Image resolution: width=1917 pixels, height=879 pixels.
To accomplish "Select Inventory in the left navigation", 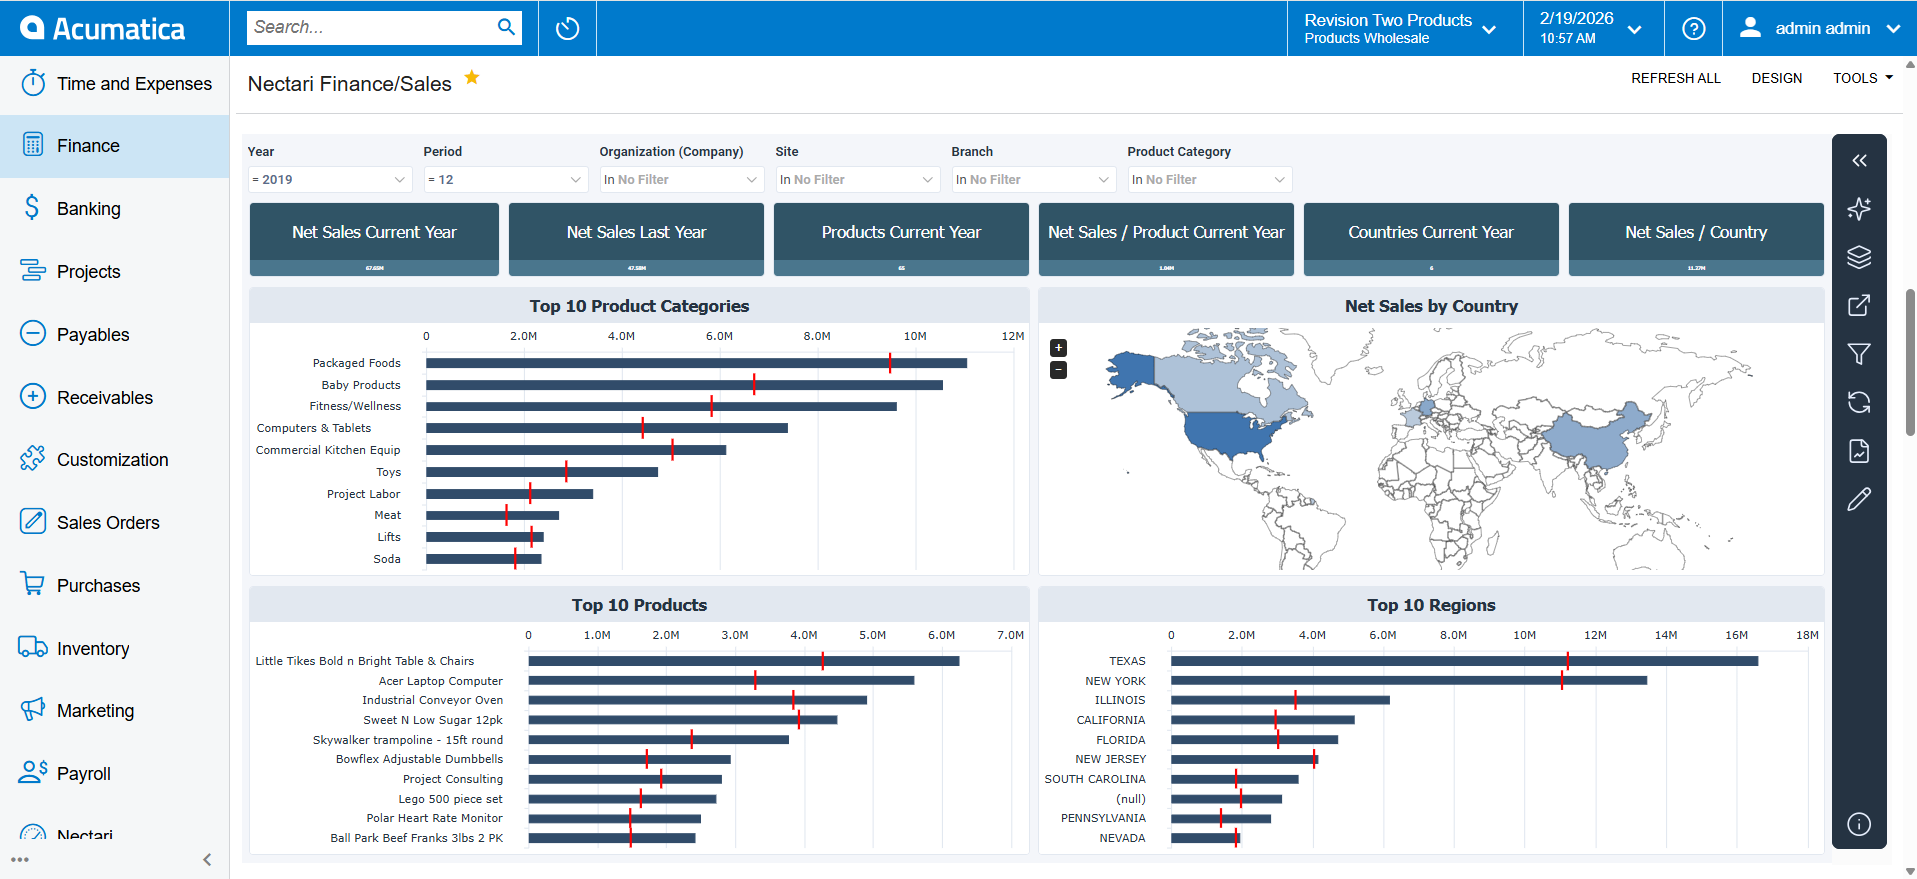I will 92,649.
